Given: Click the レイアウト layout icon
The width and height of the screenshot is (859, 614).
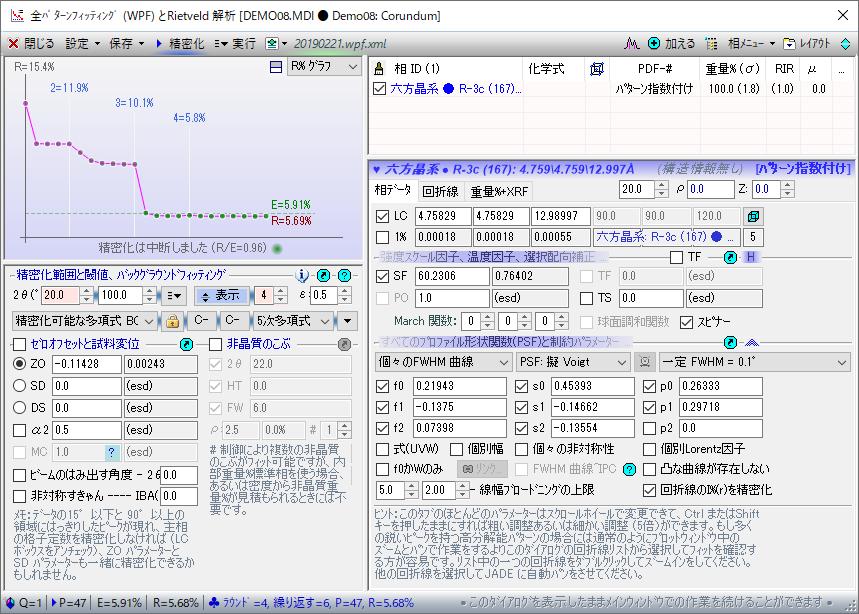Looking at the screenshot, I should click(789, 44).
